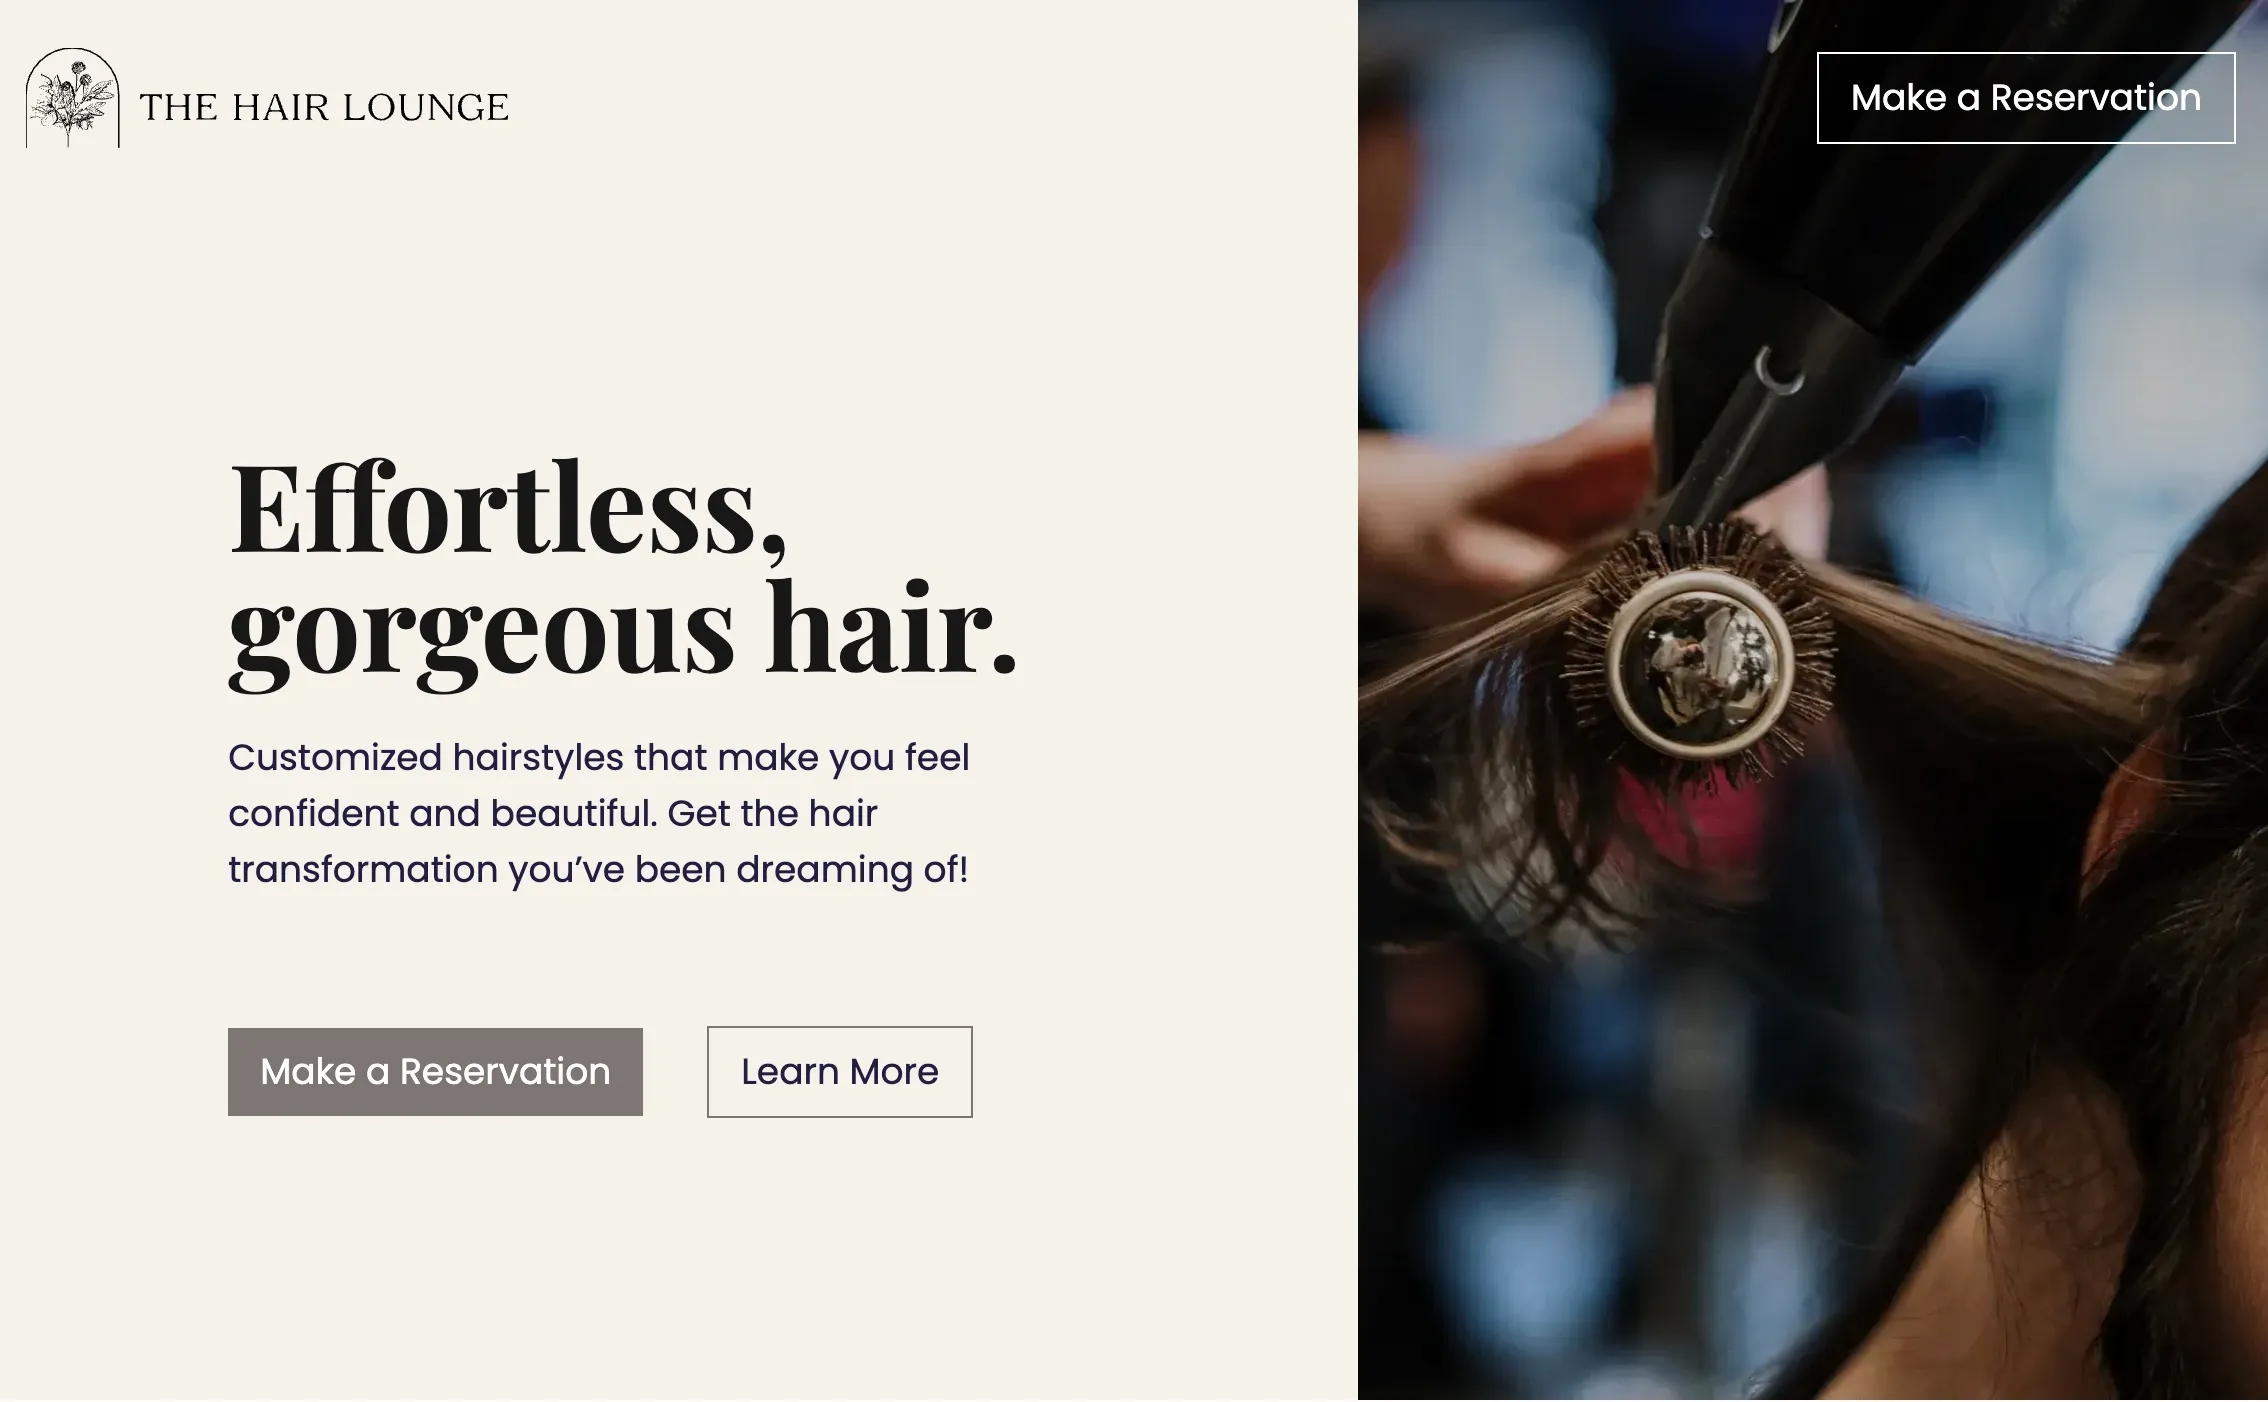Click the word LOUNGE in the logo text
This screenshot has height=1402, width=2268.
[426, 107]
